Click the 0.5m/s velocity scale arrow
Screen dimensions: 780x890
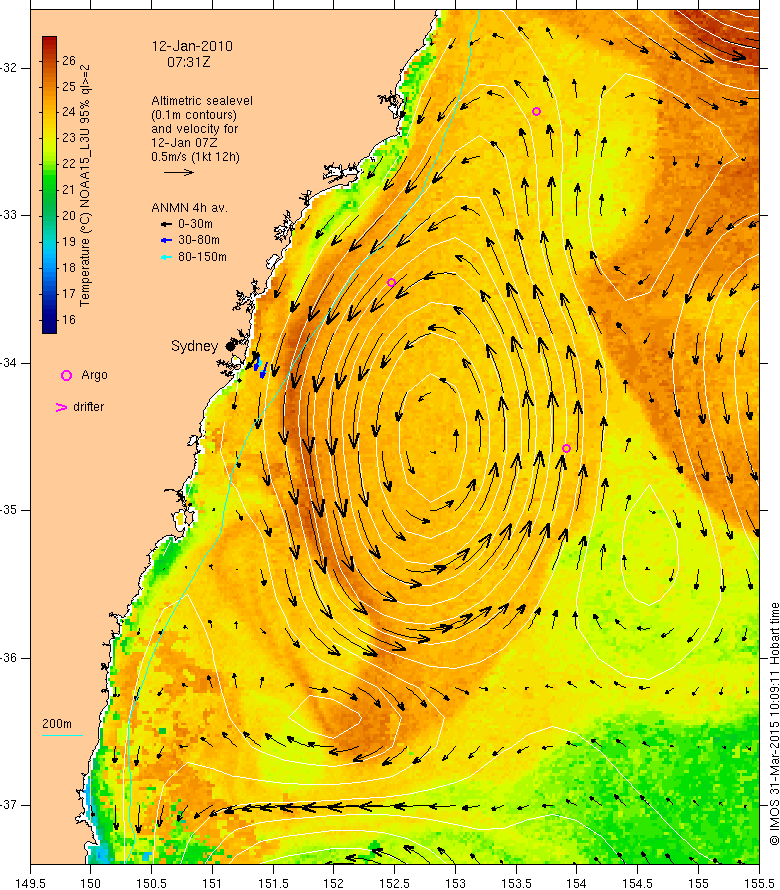point(179,172)
